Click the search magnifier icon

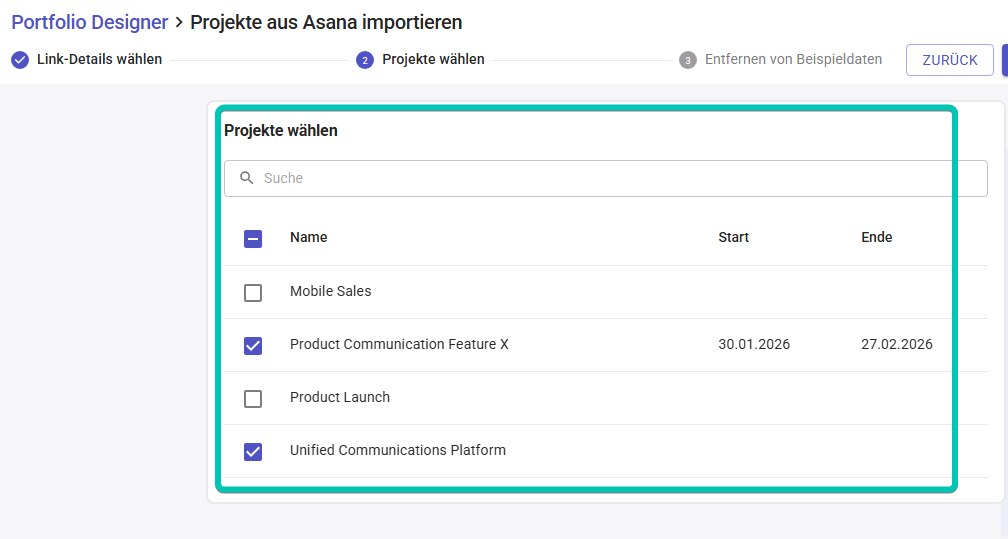[x=246, y=178]
